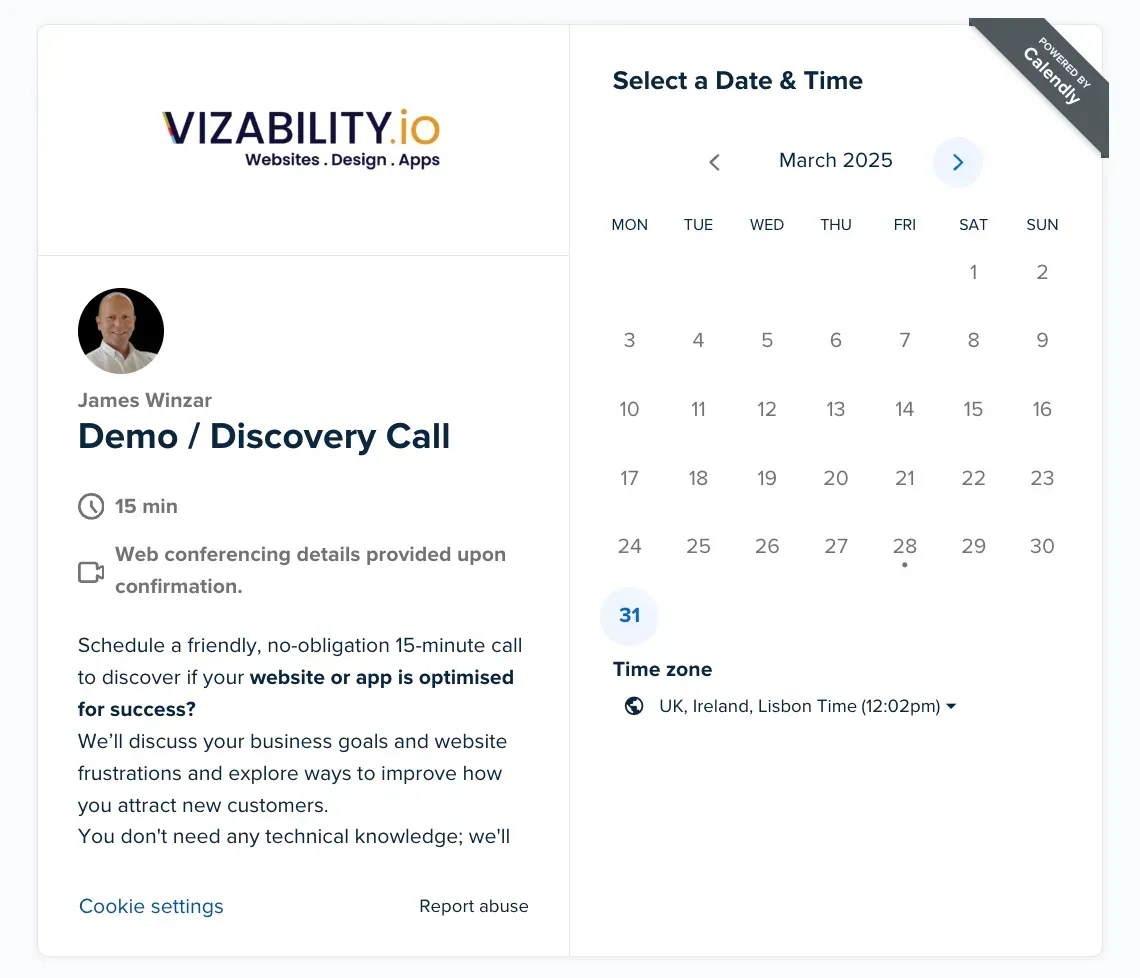Image resolution: width=1140 pixels, height=978 pixels.
Task: Click date 29 in the calendar
Action: pos(974,546)
